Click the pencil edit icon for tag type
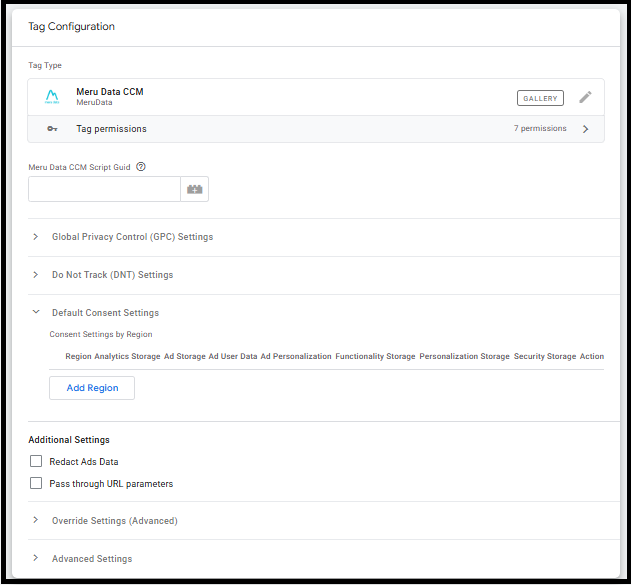The image size is (631, 585). point(585,97)
